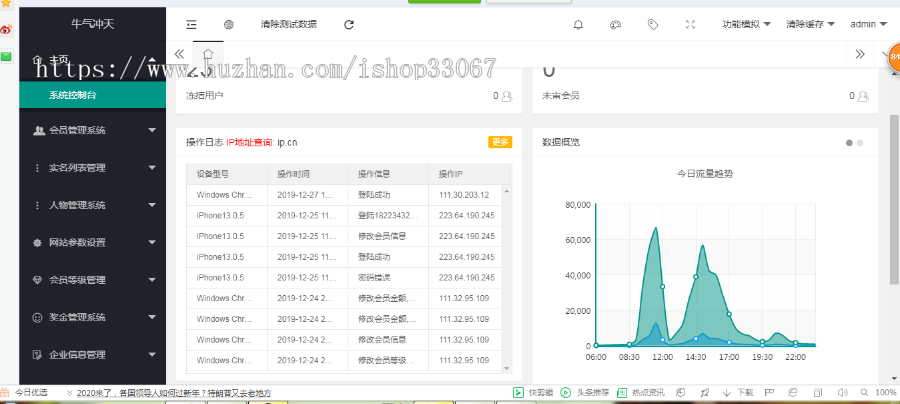This screenshot has width=900, height=404.
Task: Click the 14:30 data point on upper chart line
Action: pyautogui.click(x=696, y=277)
